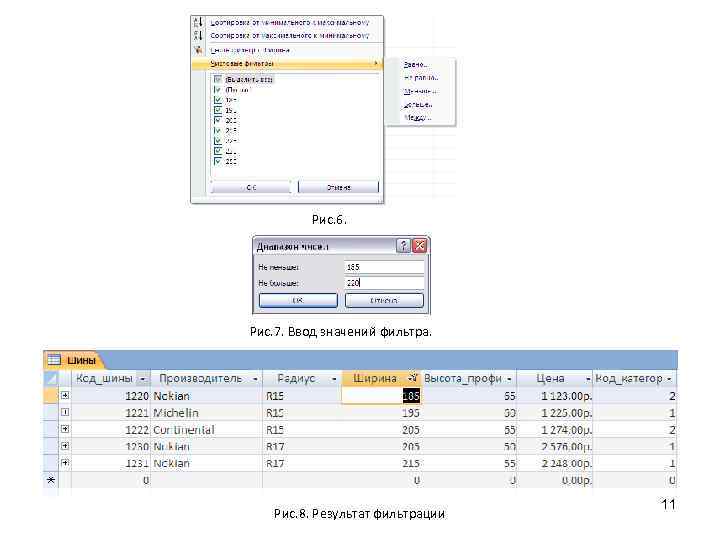Image resolution: width=720 pixels, height=540 pixels.
Task: Toggle the last checkbox in filter list
Action: click(x=218, y=161)
